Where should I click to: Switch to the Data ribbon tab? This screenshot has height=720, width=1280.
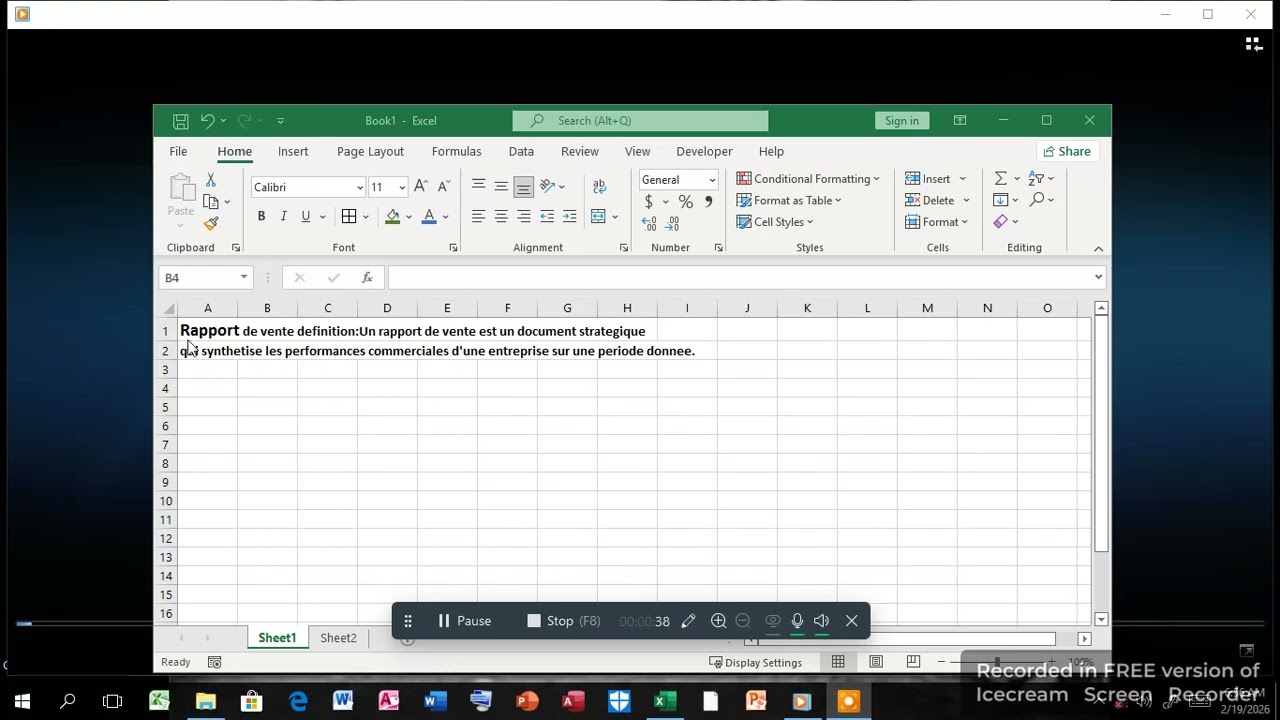coord(521,151)
